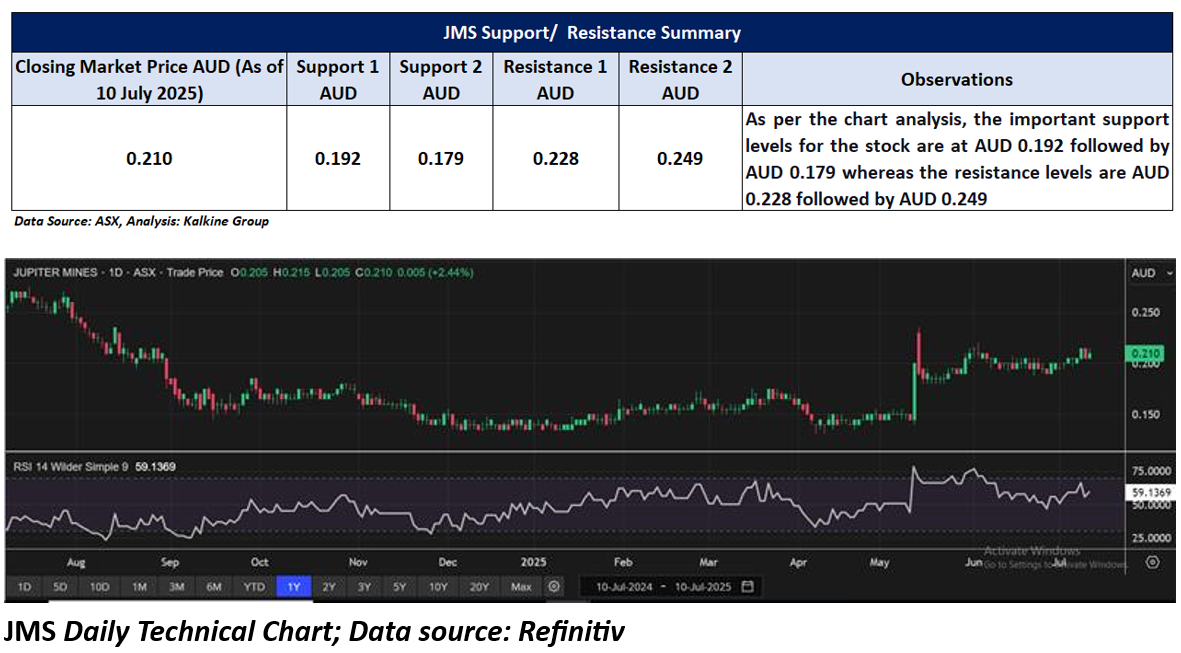The height and width of the screenshot is (653, 1181).
Task: Click the Dec label on time axis
Action: (448, 563)
